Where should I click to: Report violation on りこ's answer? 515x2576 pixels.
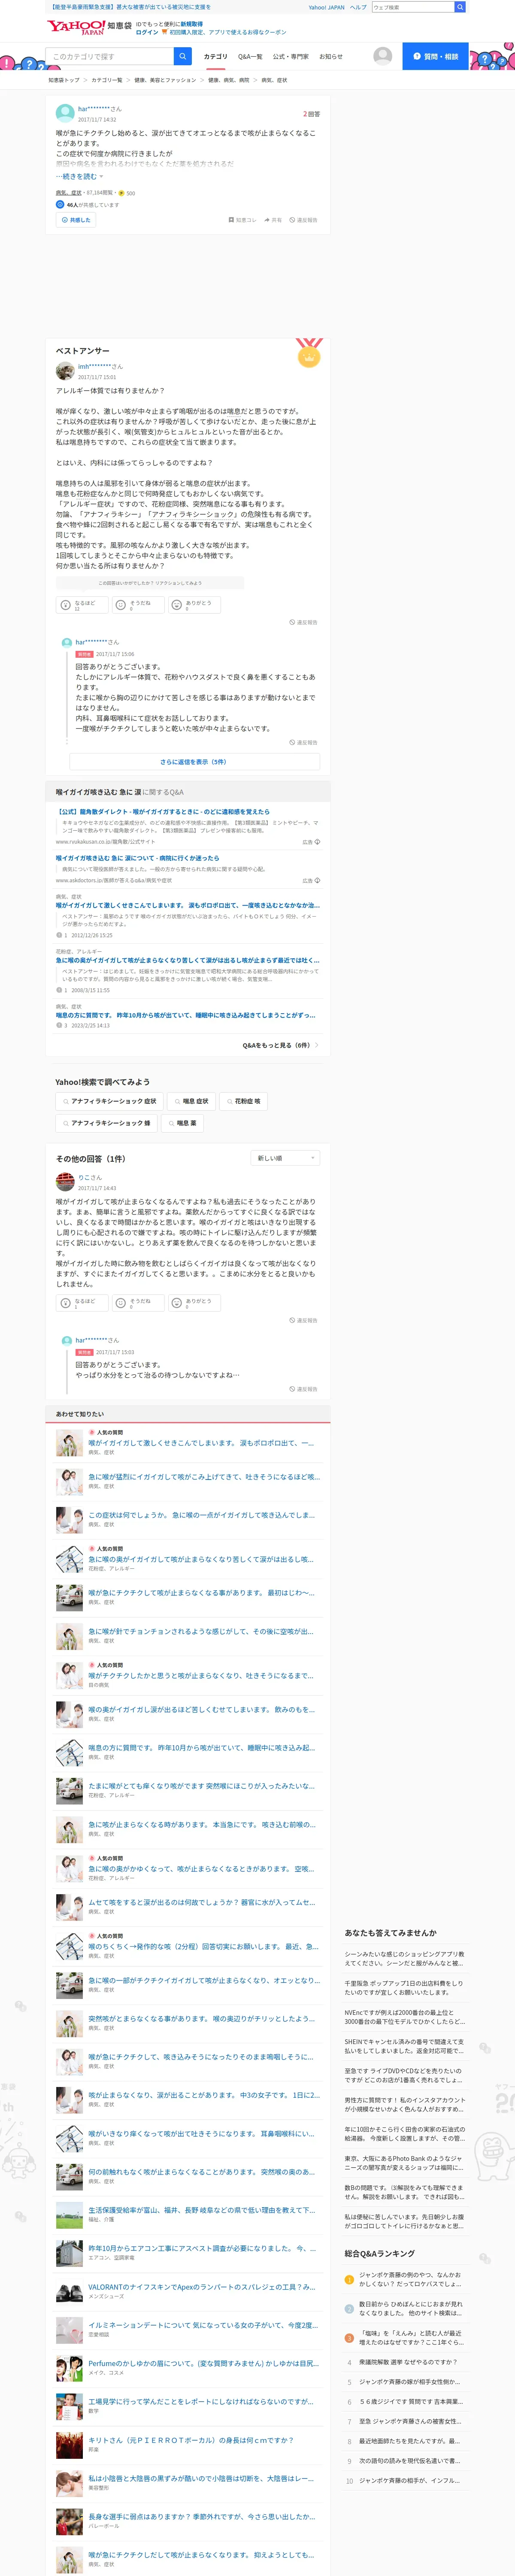point(303,1320)
